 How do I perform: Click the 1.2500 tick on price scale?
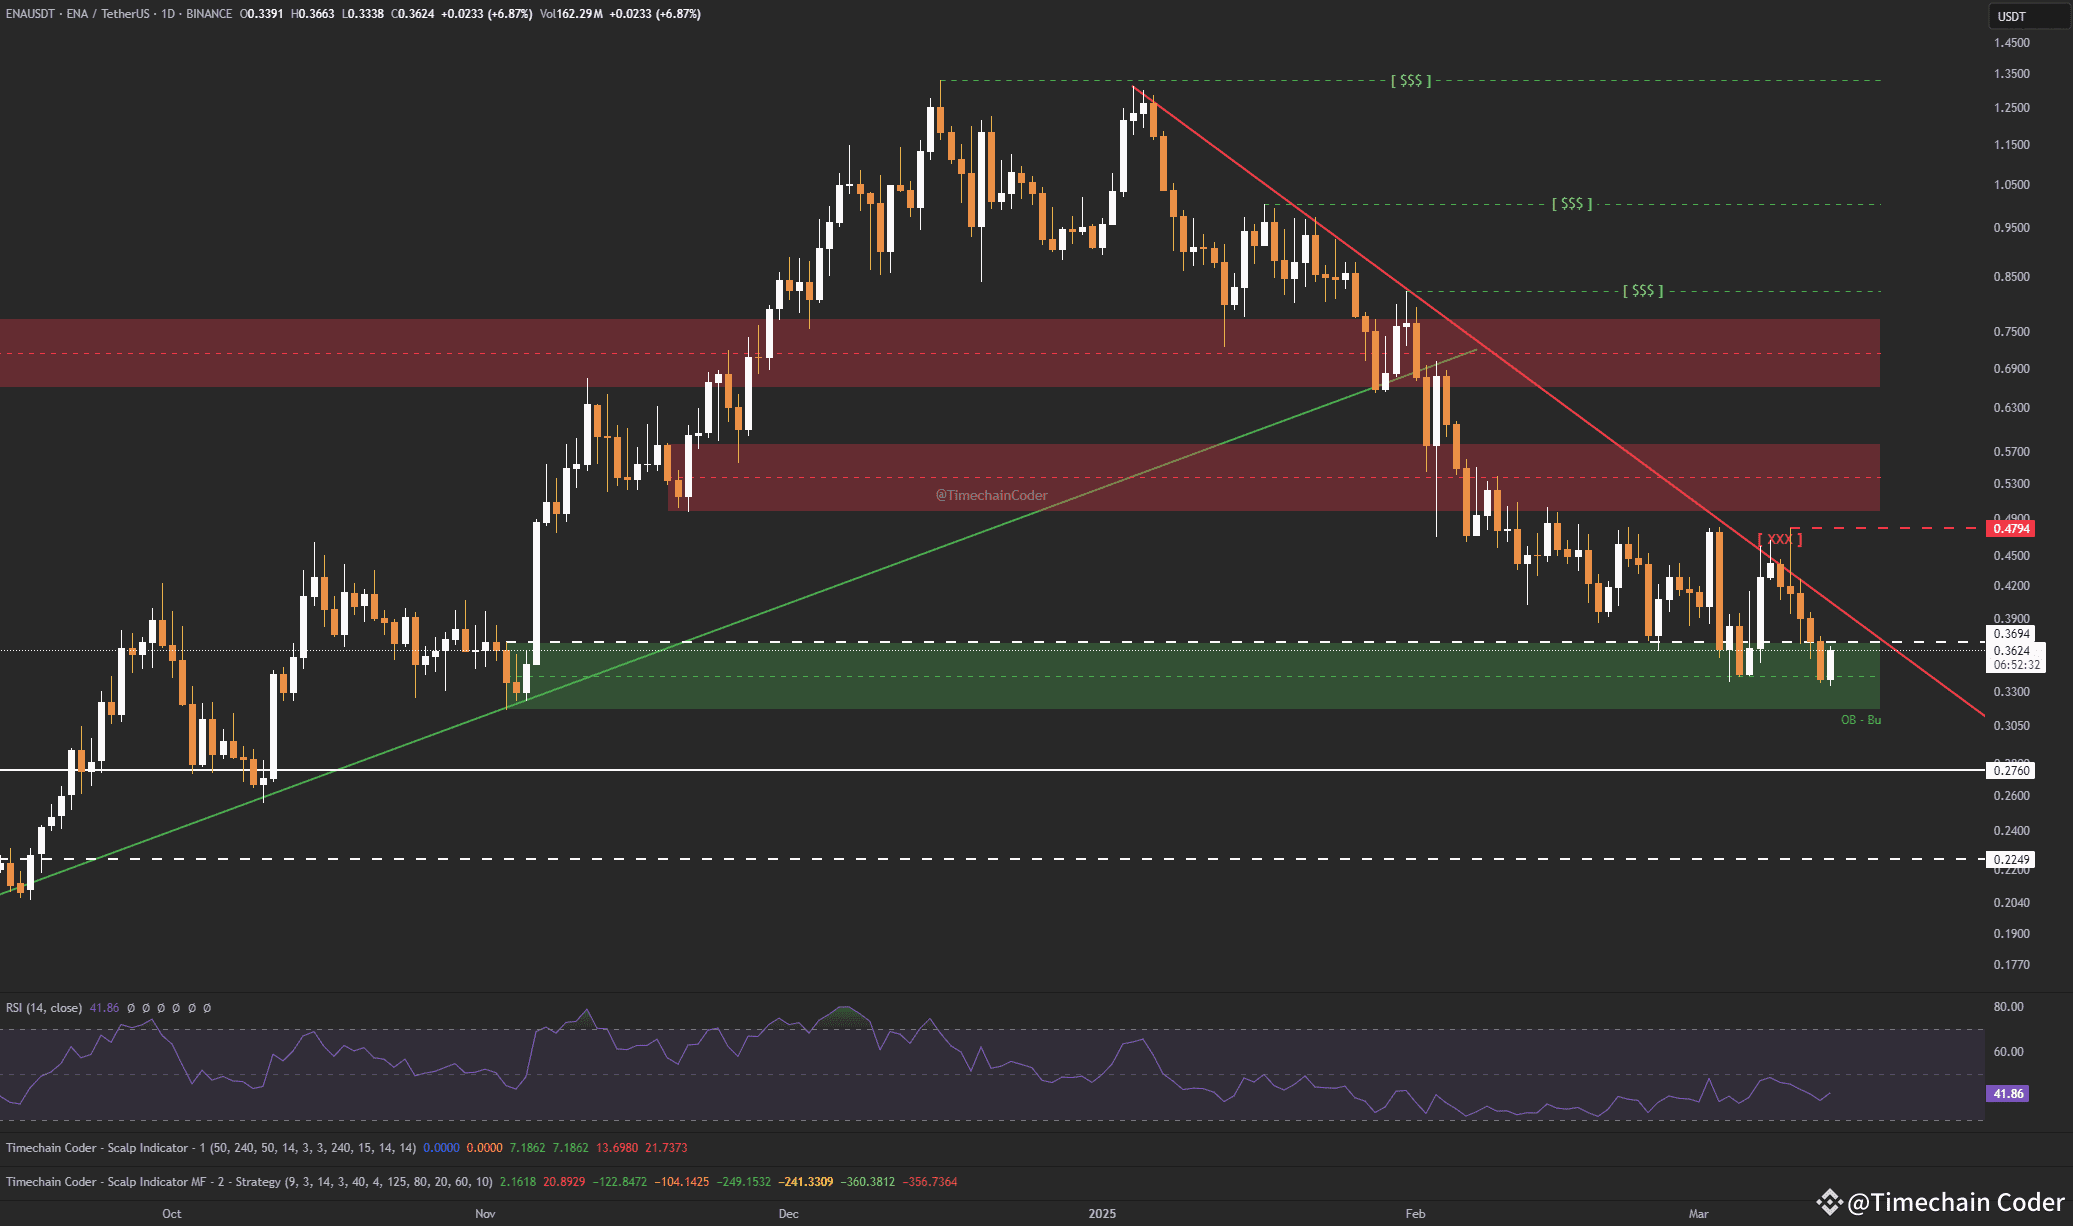pyautogui.click(x=2012, y=108)
